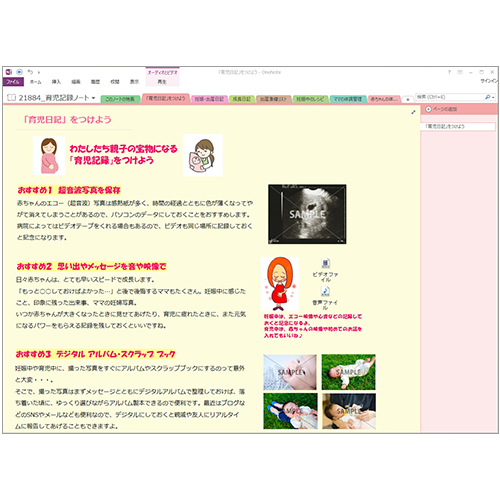The width and height of the screenshot is (500, 500).
Task: Click the Back navigation arrow icon
Action: (x=19, y=72)
